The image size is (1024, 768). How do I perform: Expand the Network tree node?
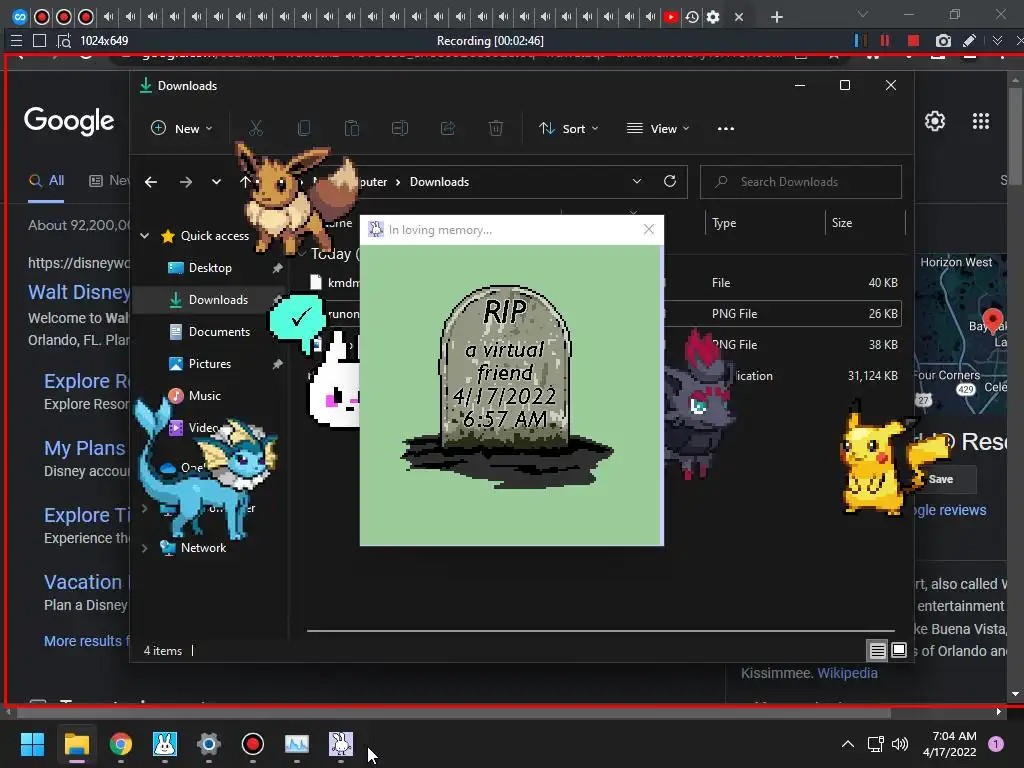[x=145, y=548]
